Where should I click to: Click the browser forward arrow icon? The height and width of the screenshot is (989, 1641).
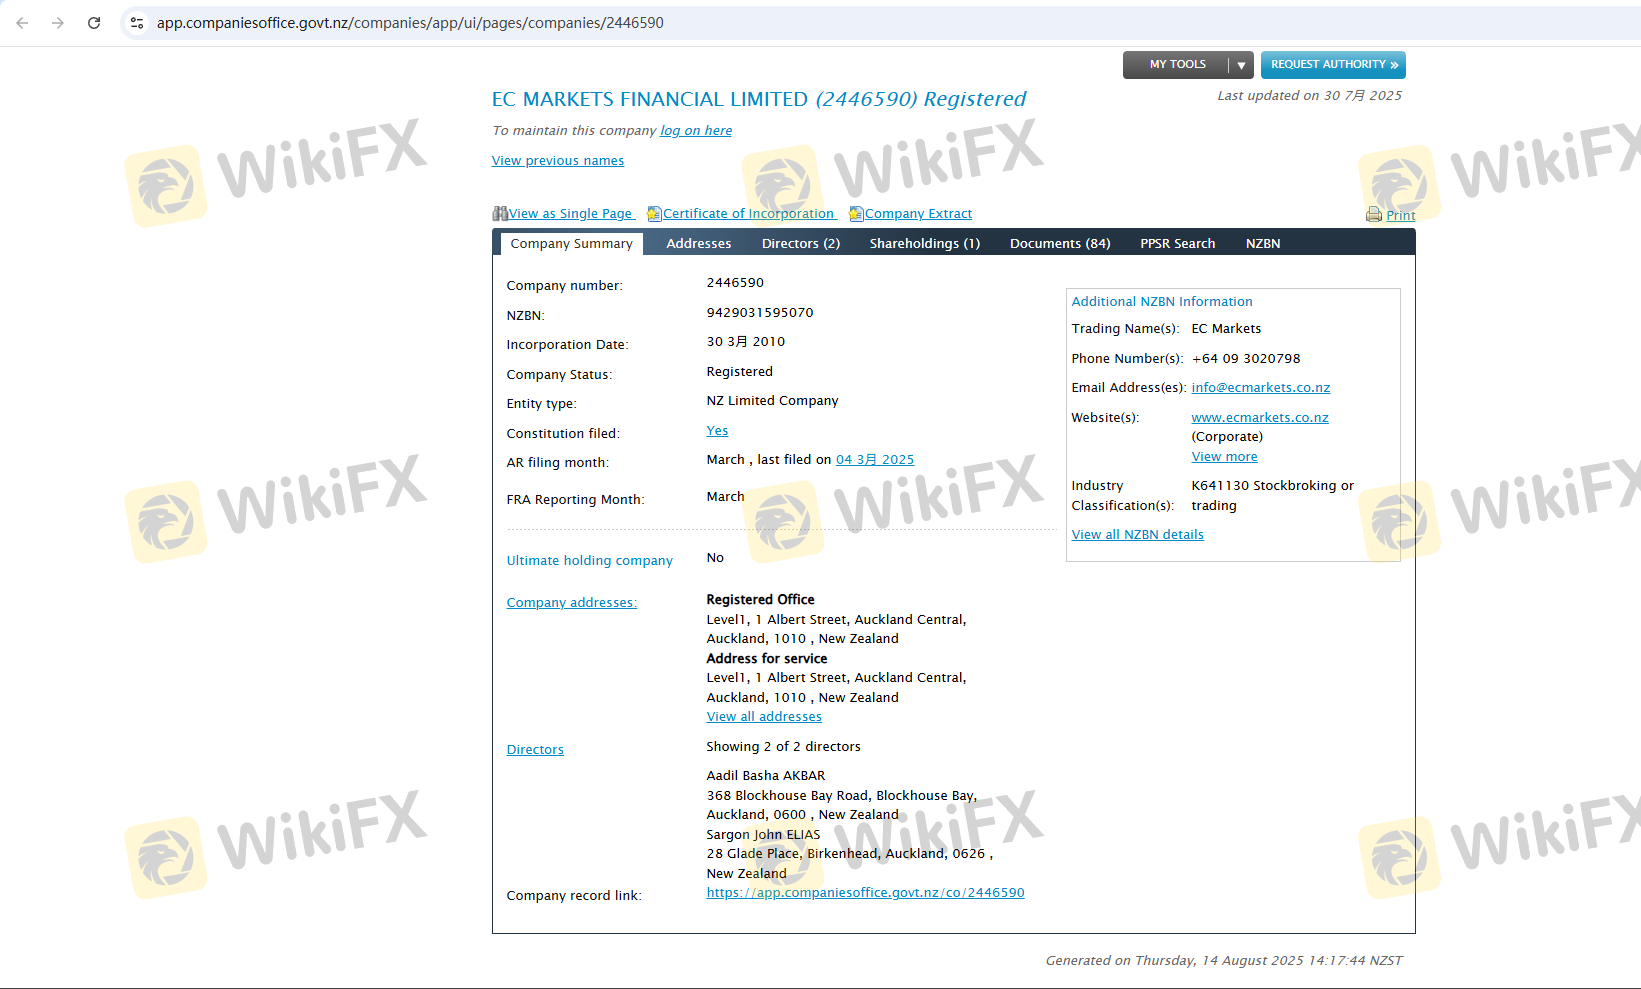tap(58, 23)
